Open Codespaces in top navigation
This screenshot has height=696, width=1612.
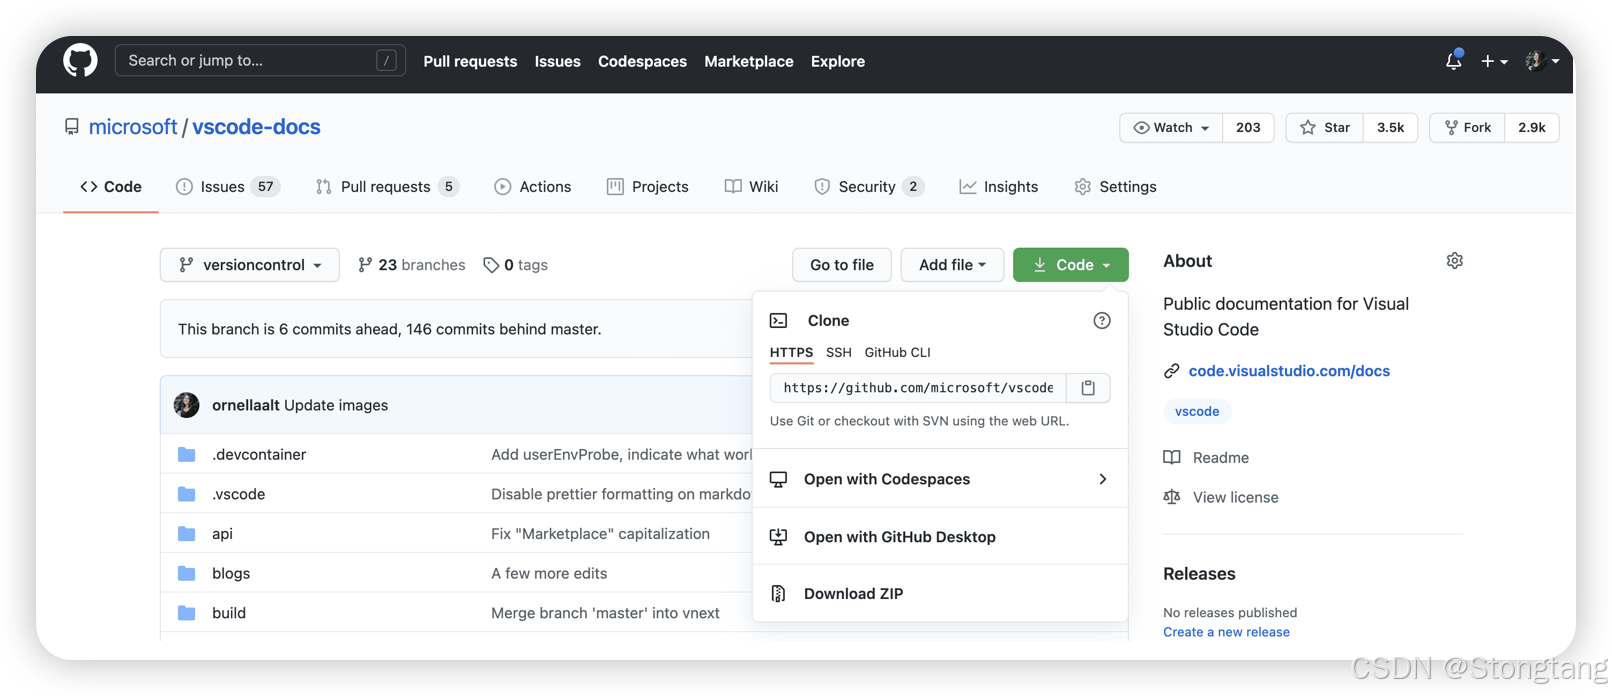click(x=642, y=61)
